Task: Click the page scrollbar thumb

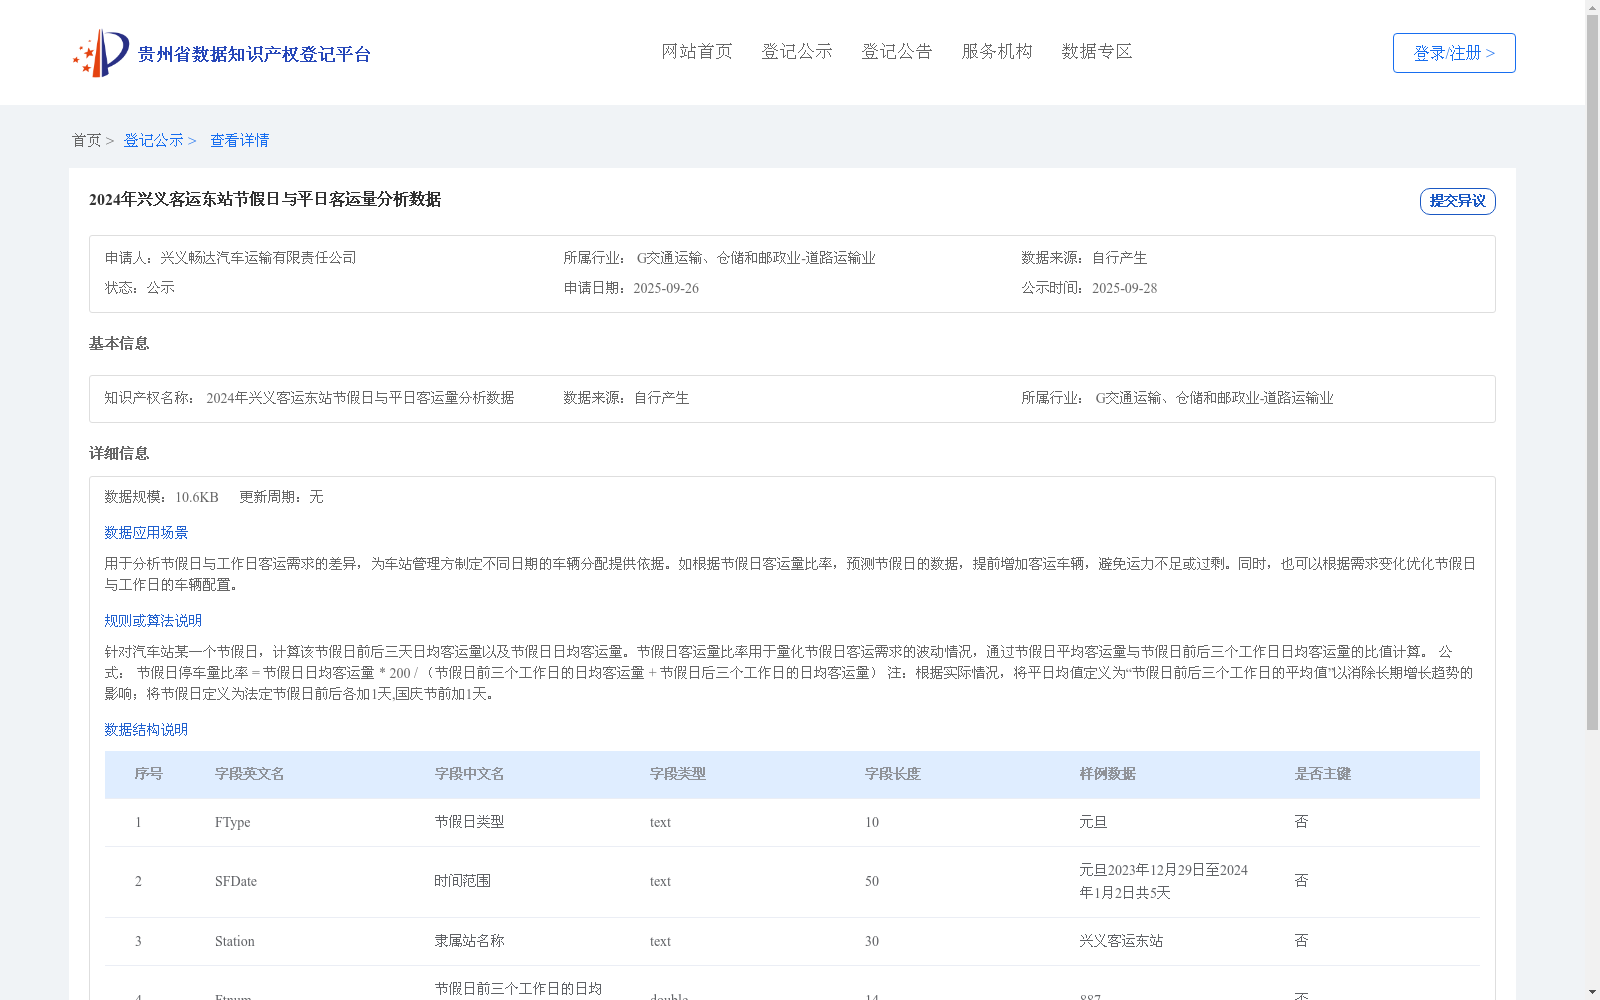Action: click(1592, 372)
